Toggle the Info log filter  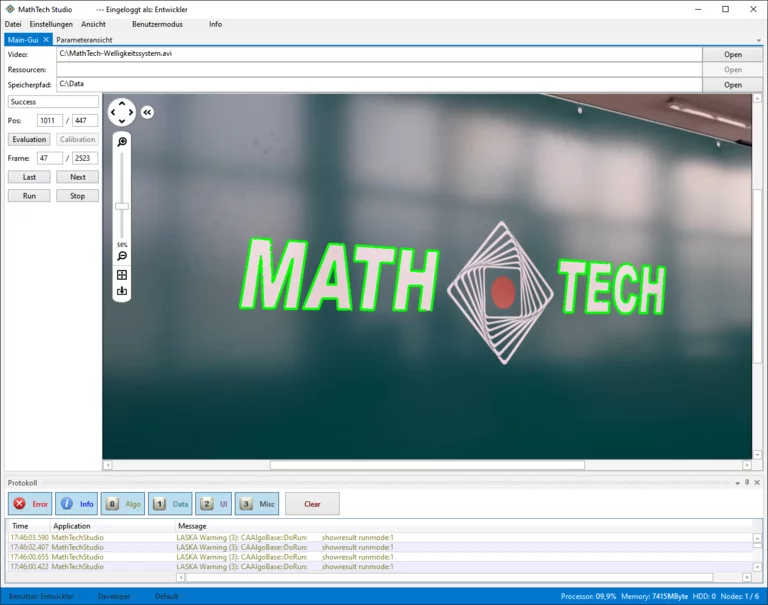click(x=76, y=504)
